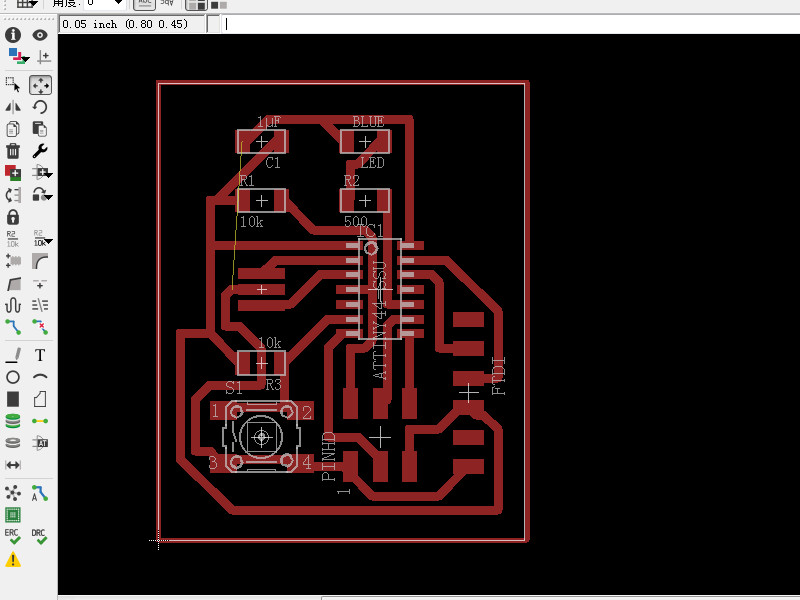Image resolution: width=800 pixels, height=600 pixels.
Task: Open the Errors warning icon
Action: (13, 560)
